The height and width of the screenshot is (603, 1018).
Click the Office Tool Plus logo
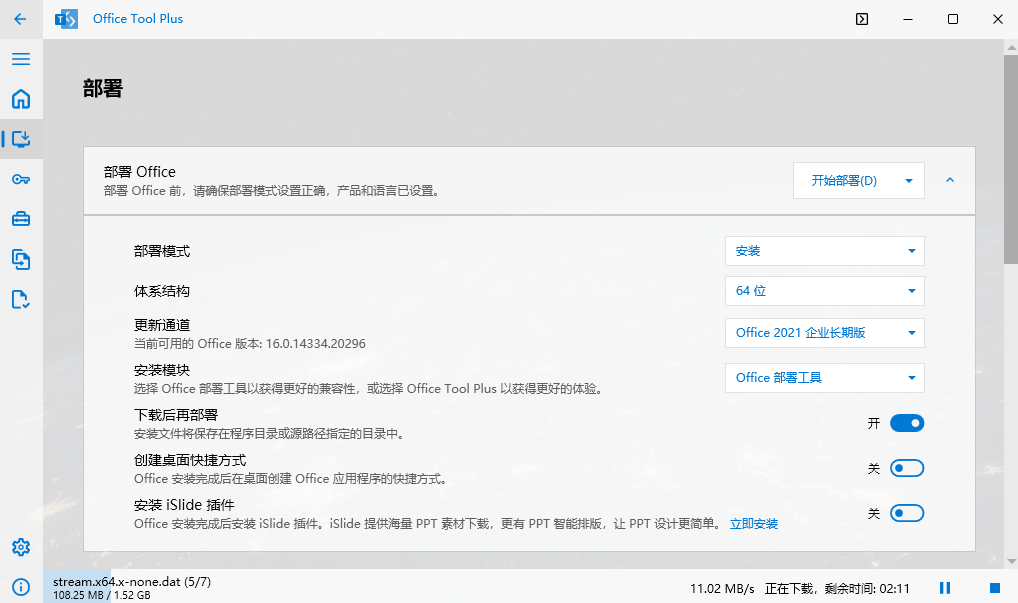pos(66,19)
